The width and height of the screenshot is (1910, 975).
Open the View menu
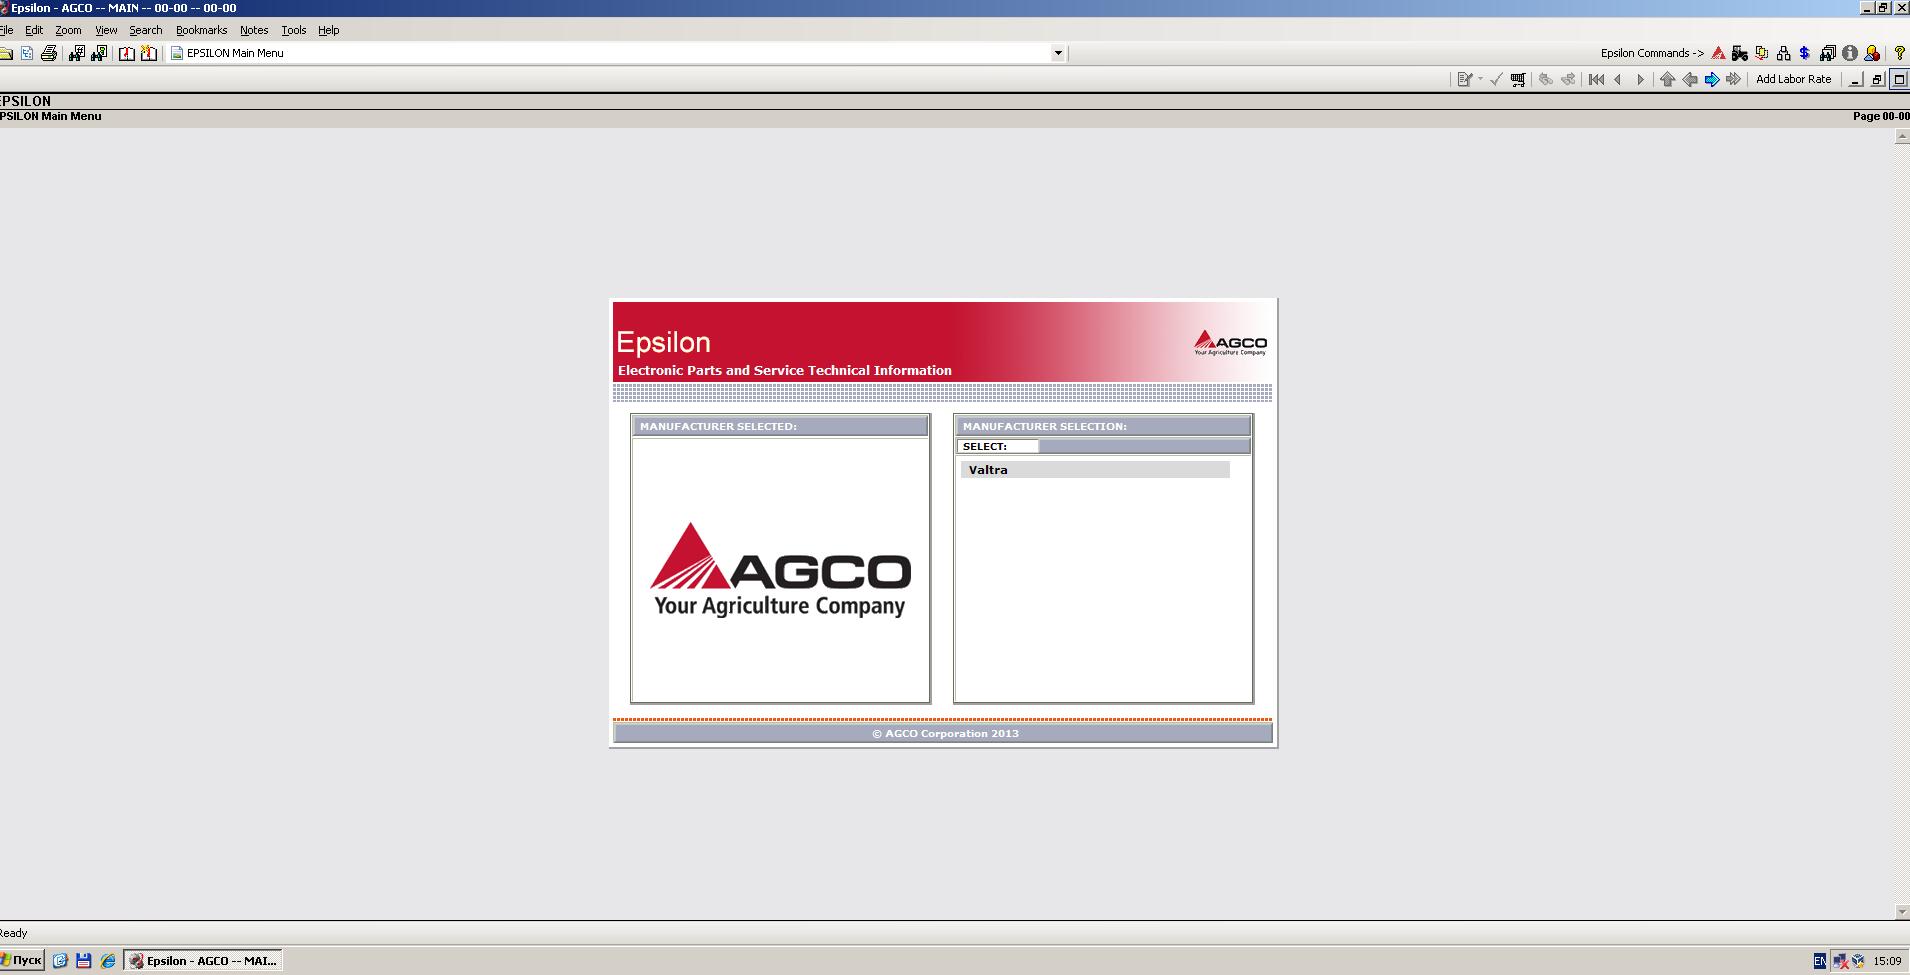pyautogui.click(x=106, y=30)
